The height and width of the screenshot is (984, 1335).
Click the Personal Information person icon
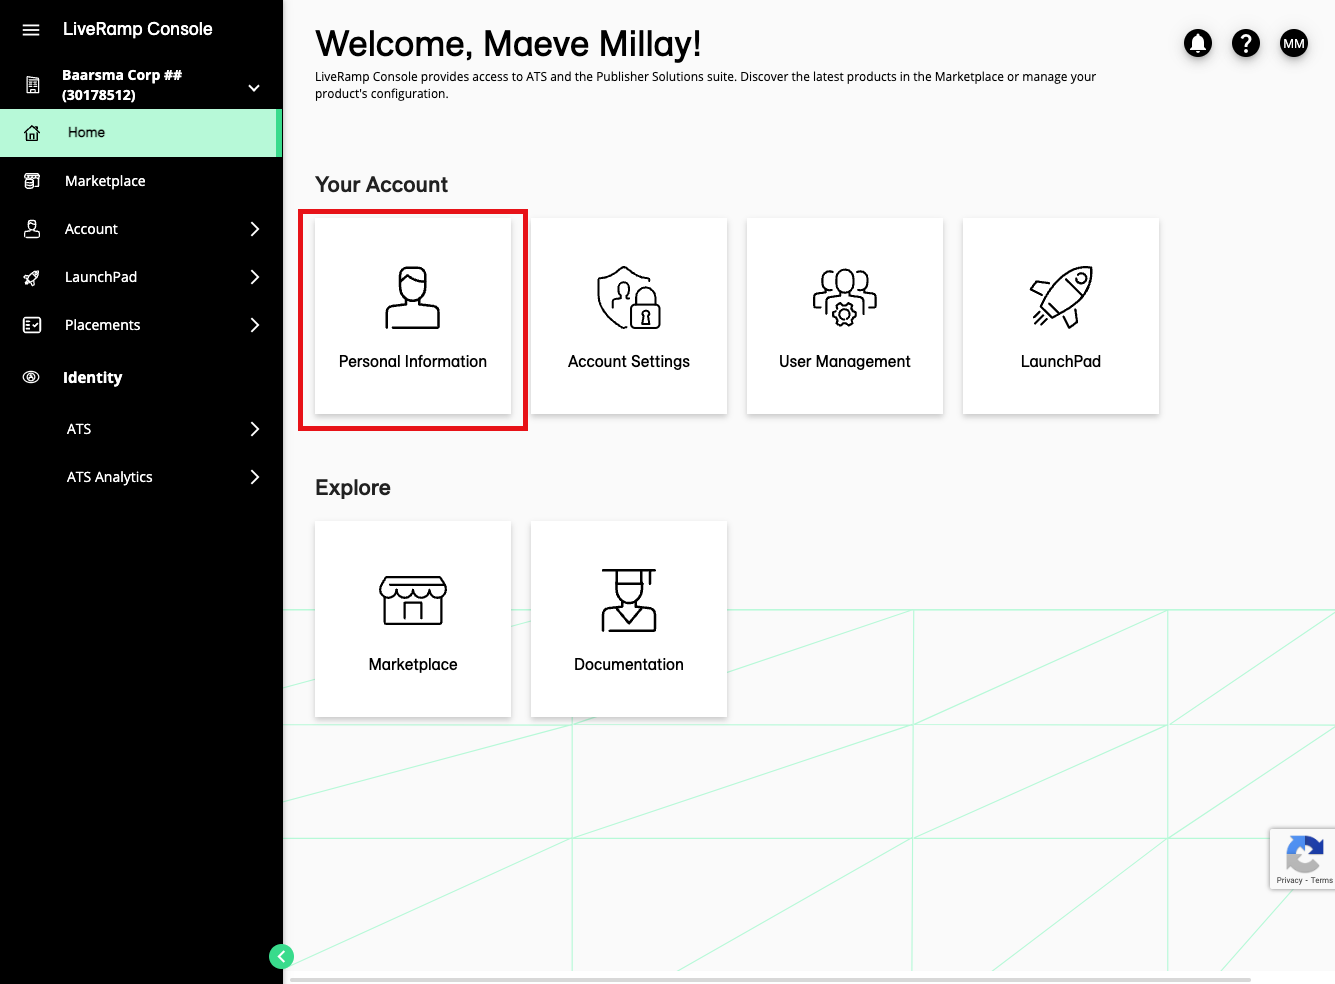pos(413,298)
